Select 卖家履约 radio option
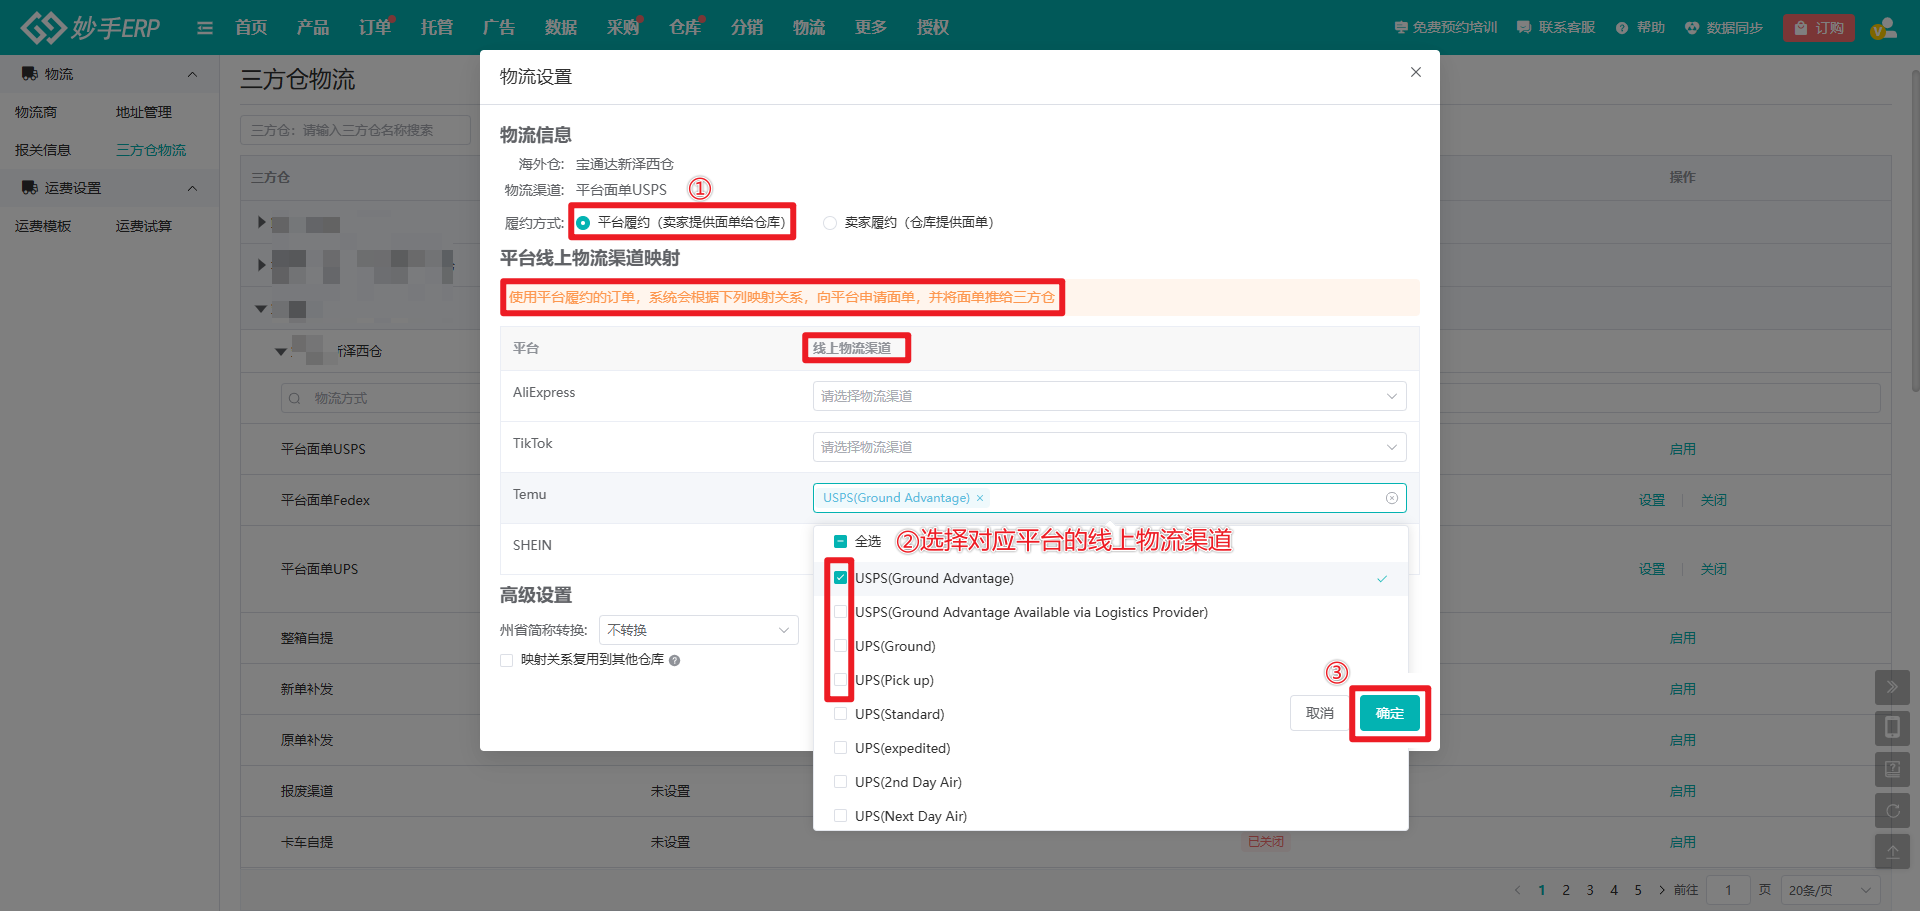The height and width of the screenshot is (911, 1920). coord(830,223)
